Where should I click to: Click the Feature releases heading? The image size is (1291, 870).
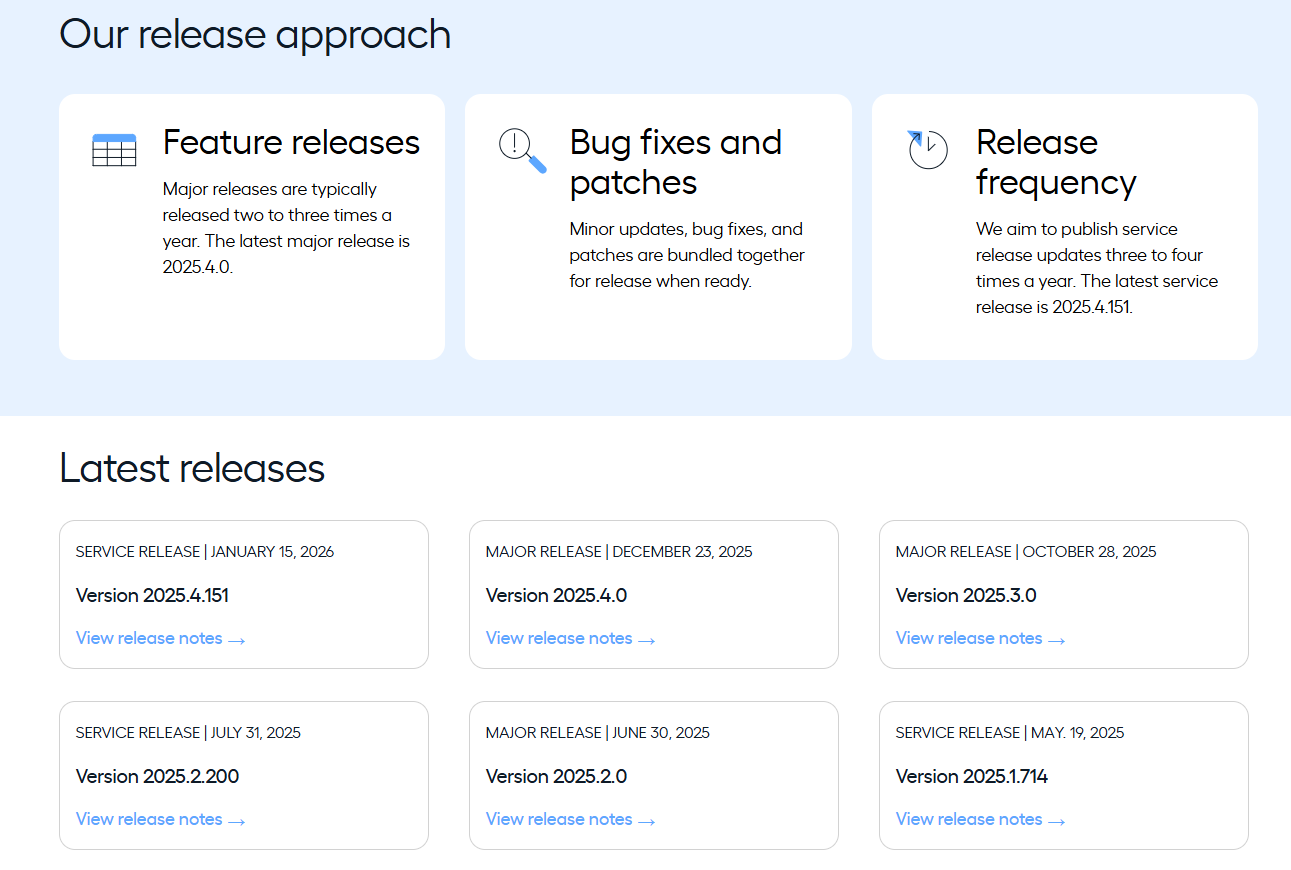coord(291,143)
